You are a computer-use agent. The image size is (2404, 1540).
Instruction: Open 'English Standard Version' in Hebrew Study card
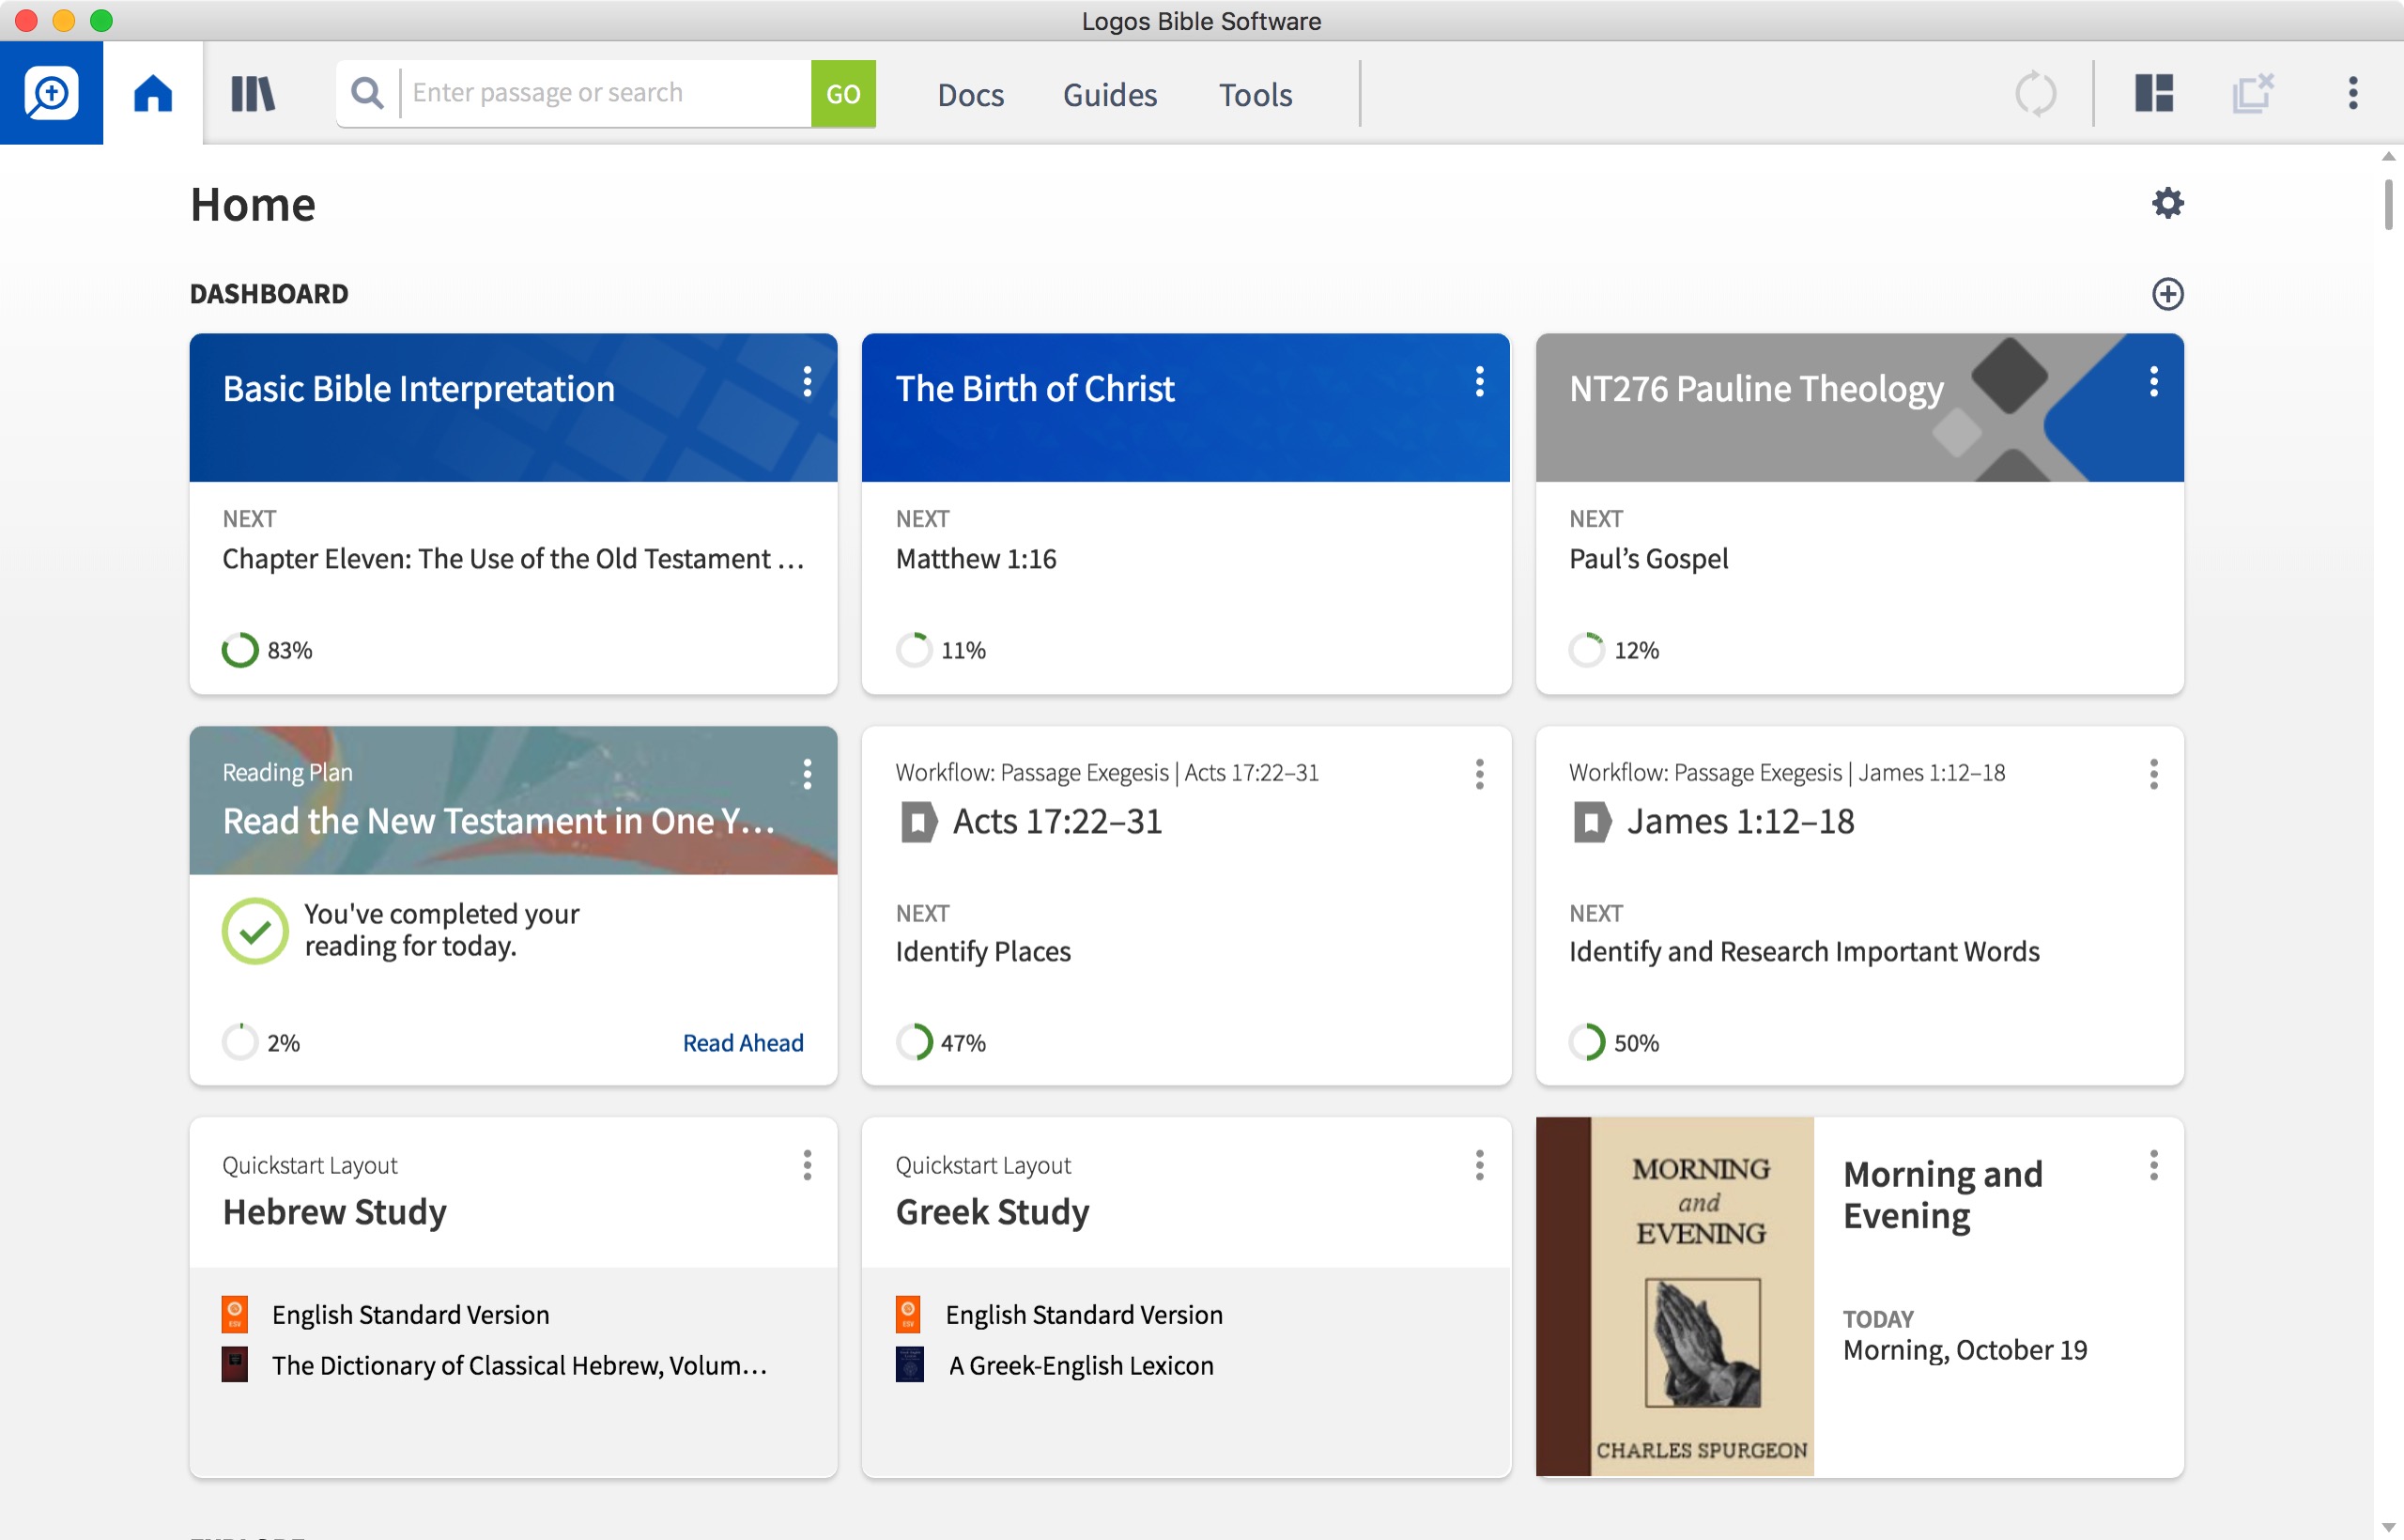point(410,1314)
